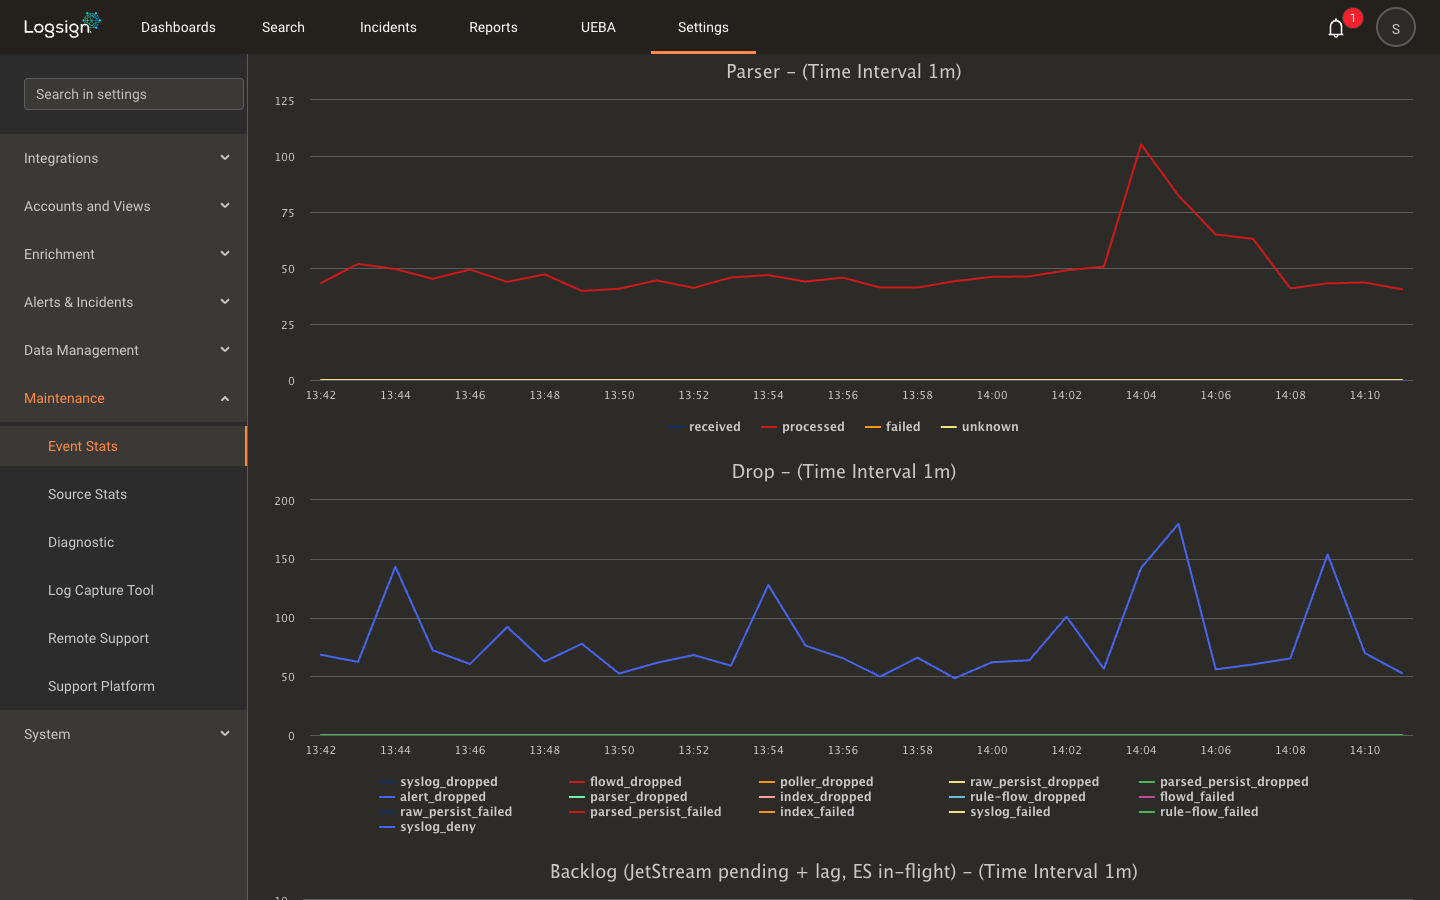This screenshot has height=900, width=1440.
Task: Click the Logsign logo
Action: [x=62, y=25]
